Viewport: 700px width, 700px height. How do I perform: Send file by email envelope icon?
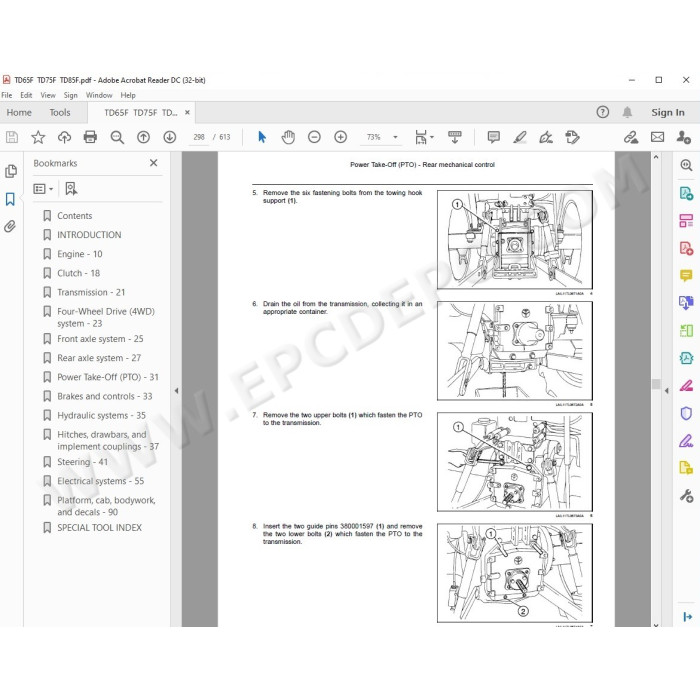tap(657, 137)
